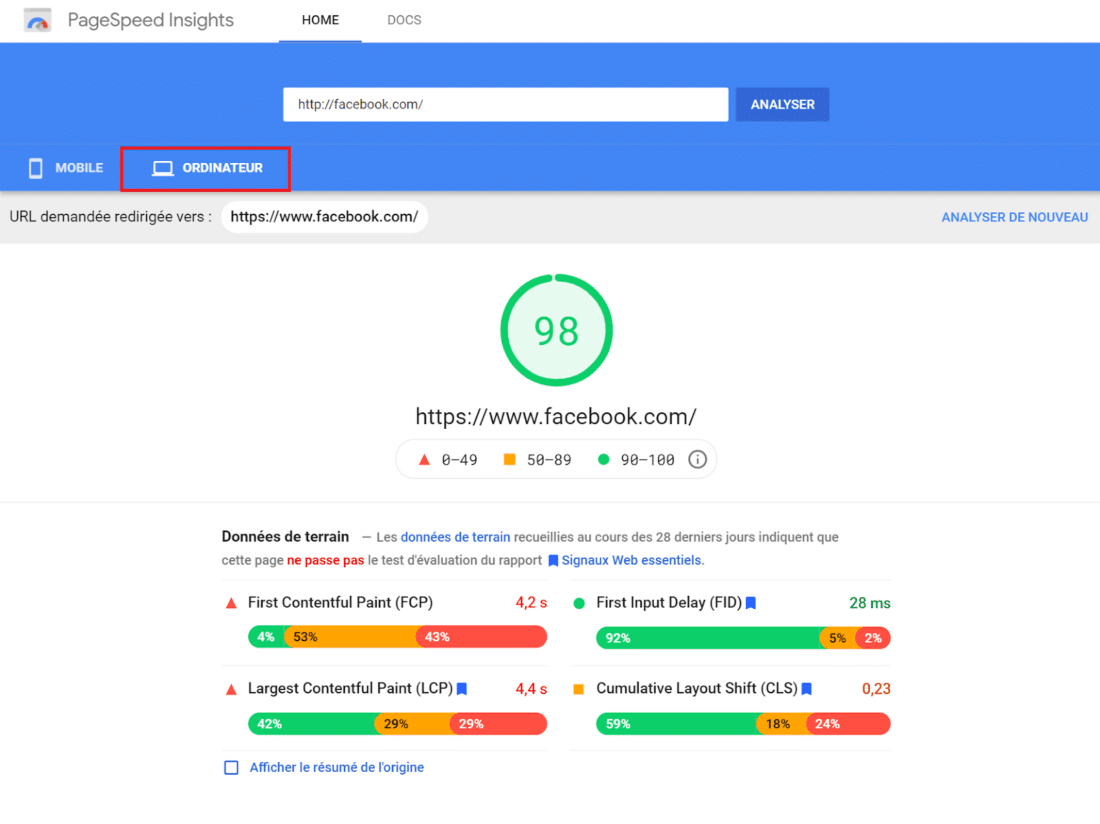Click the First Contentful Paint (FCP) label
Viewport: 1100px width, 824px height.
(340, 602)
